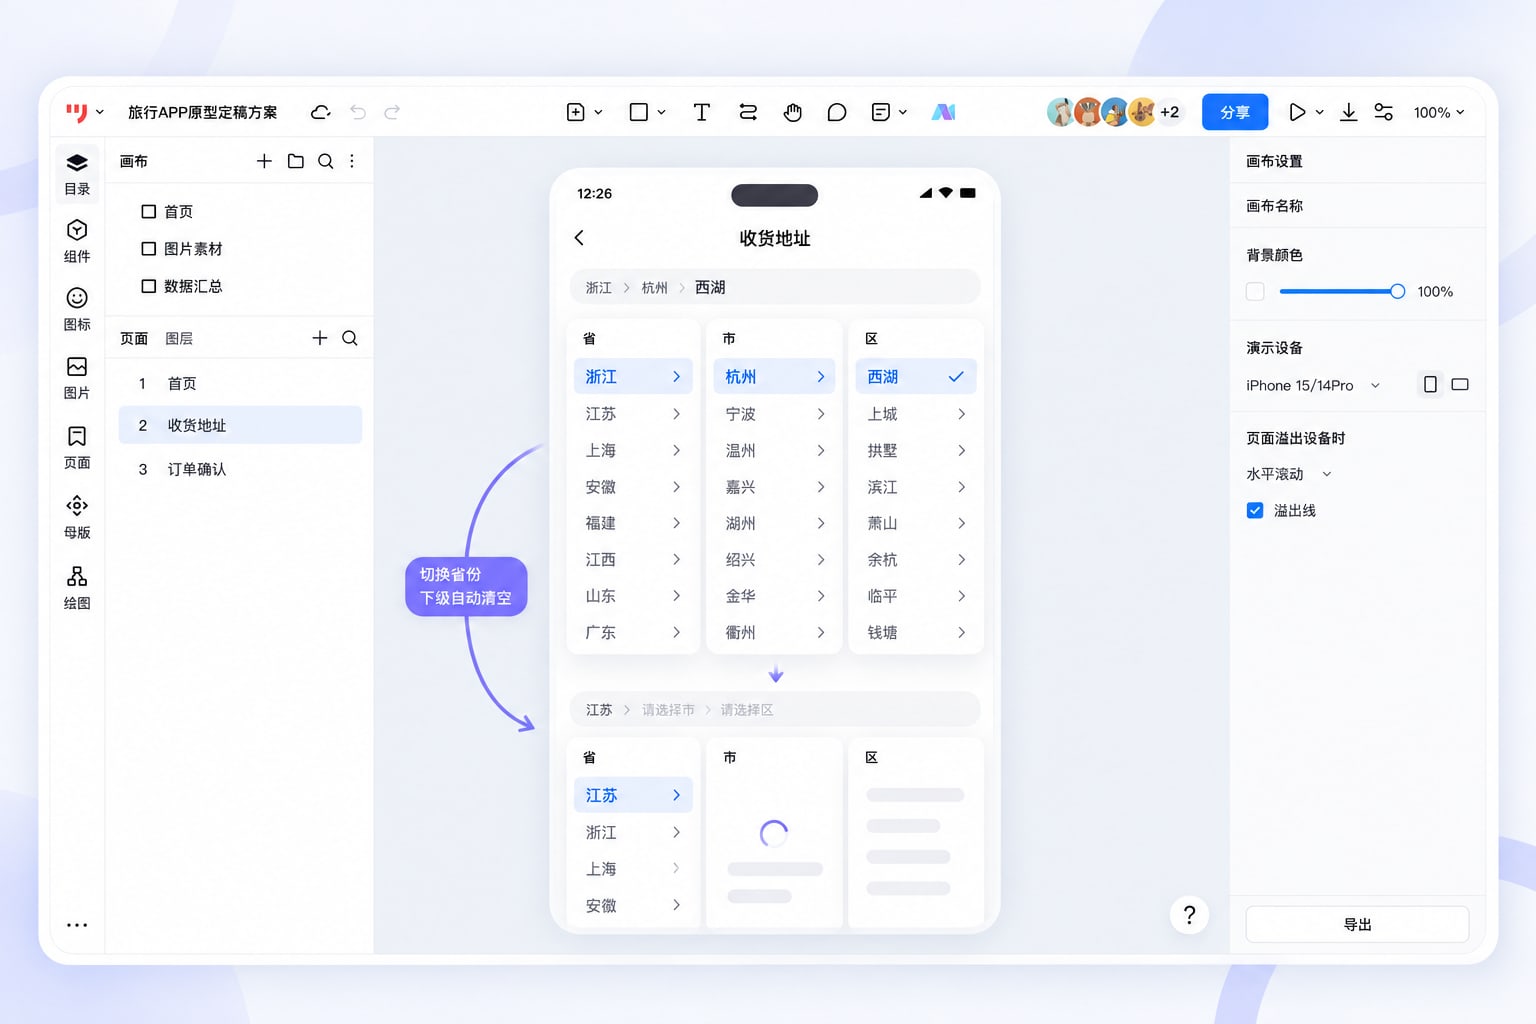Screen dimensions: 1536x1024
Task: Switch to landscape device orientation
Action: 1460,385
